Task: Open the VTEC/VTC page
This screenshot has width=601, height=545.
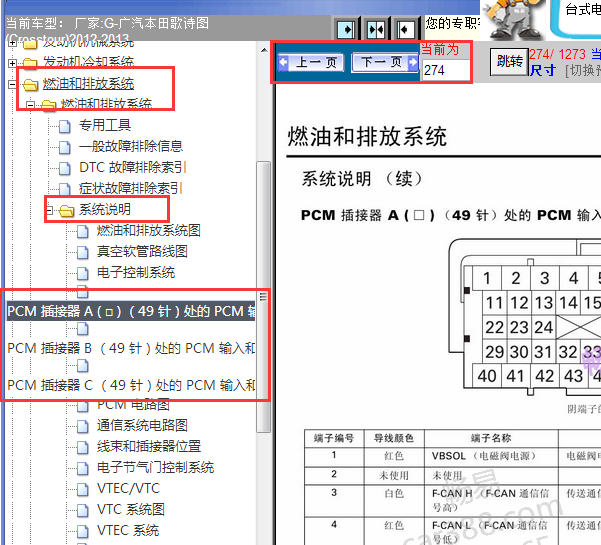Action: tap(128, 488)
